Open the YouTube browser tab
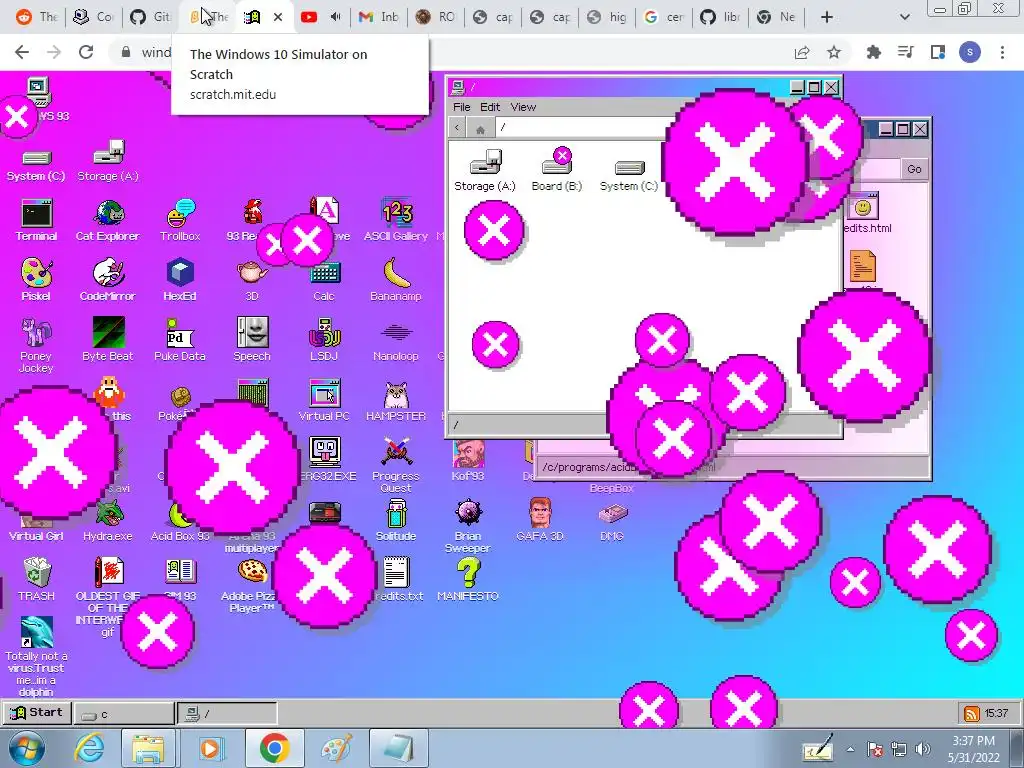The height and width of the screenshot is (768, 1024). (x=309, y=17)
